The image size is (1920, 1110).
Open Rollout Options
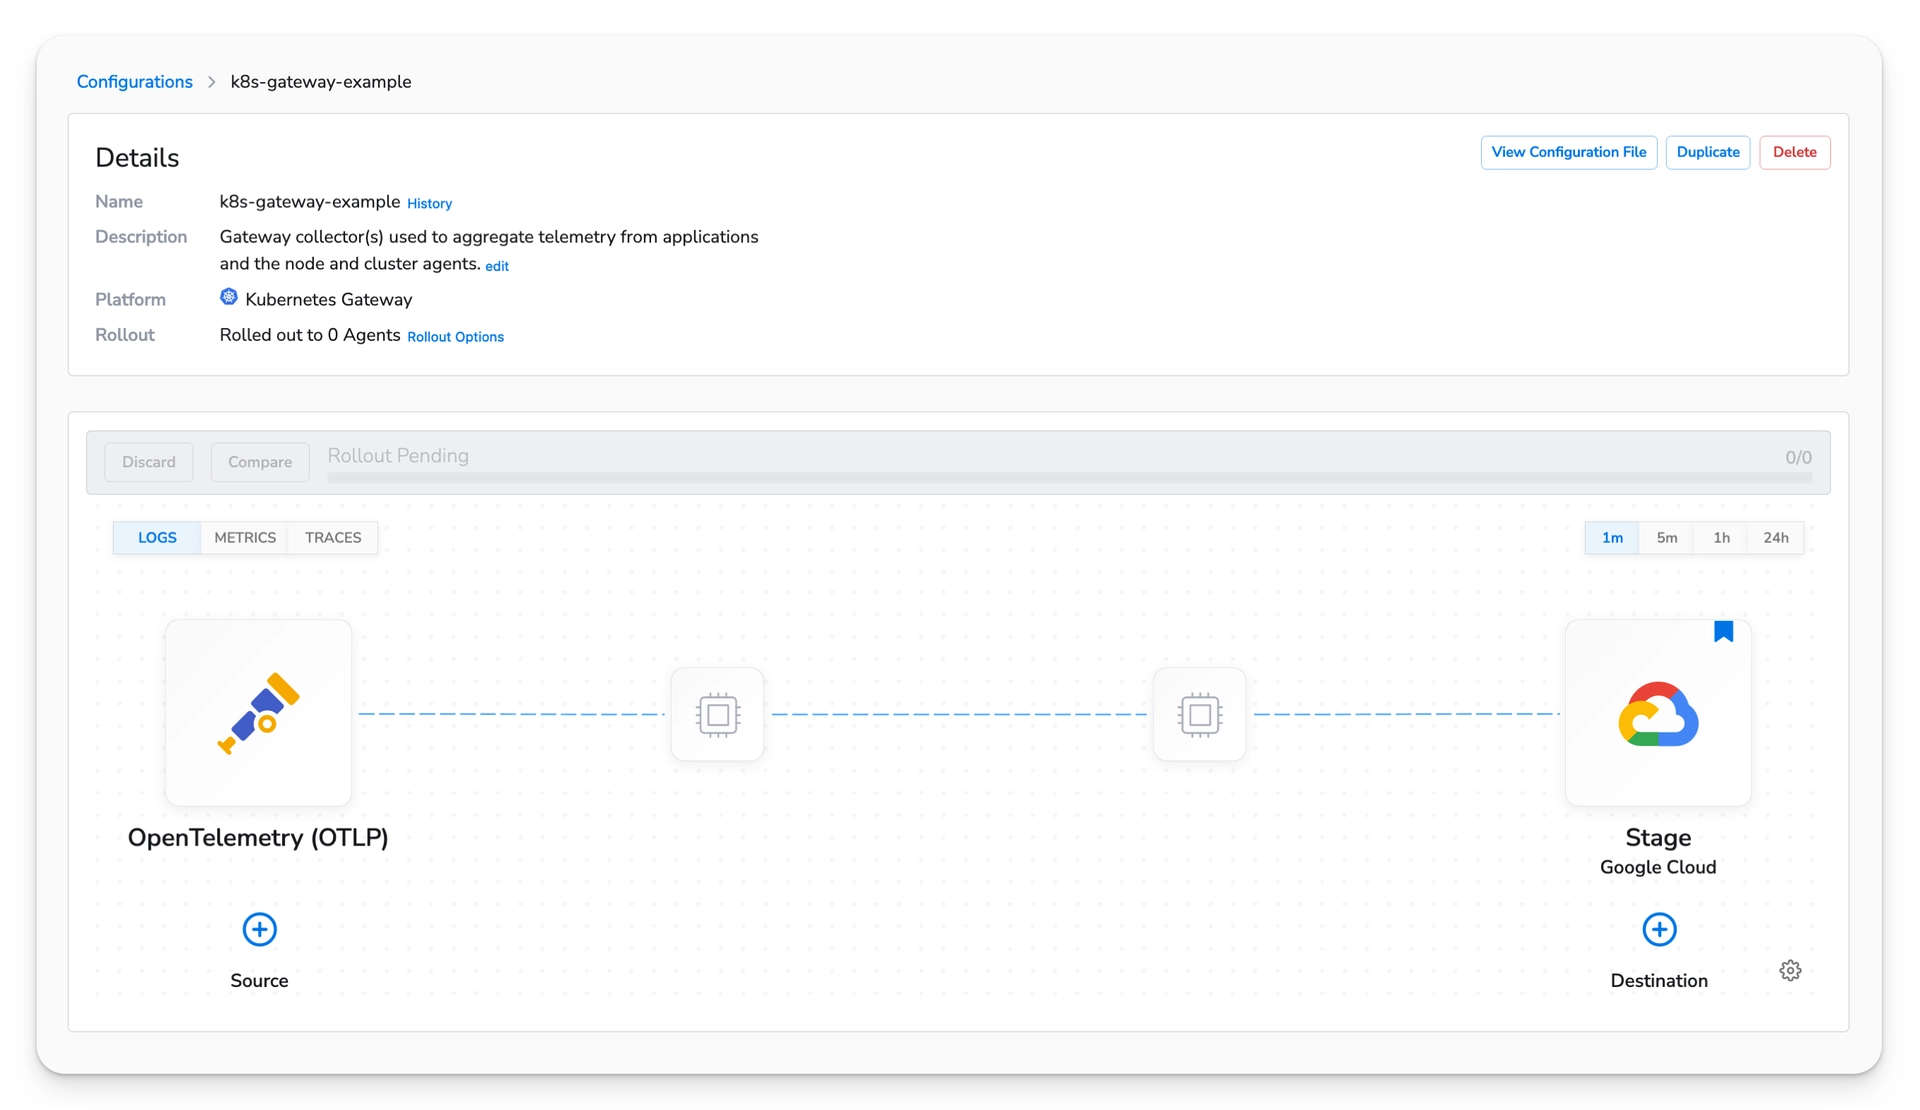[455, 337]
